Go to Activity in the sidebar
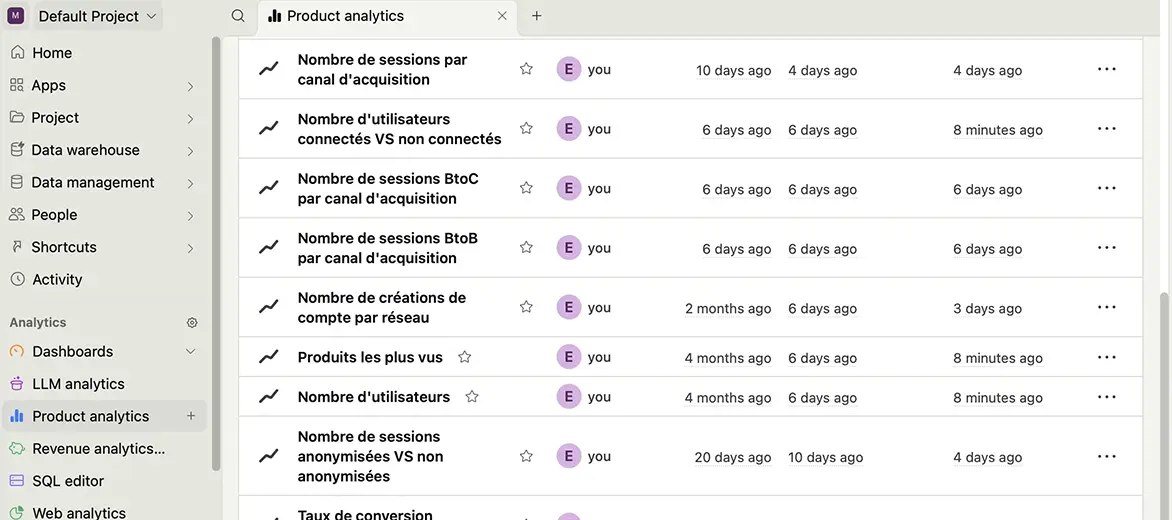Screen dimensions: 1172x520 coord(57,280)
